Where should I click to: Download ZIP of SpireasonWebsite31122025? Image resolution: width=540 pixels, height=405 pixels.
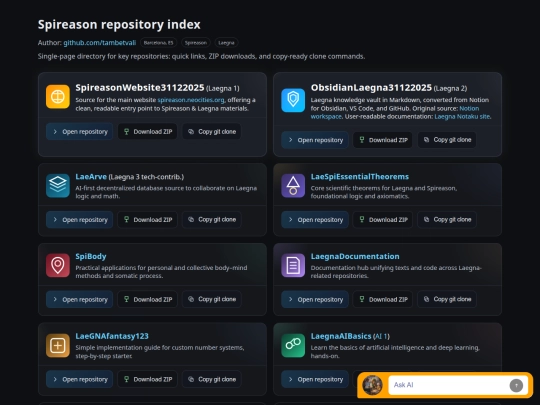click(147, 132)
